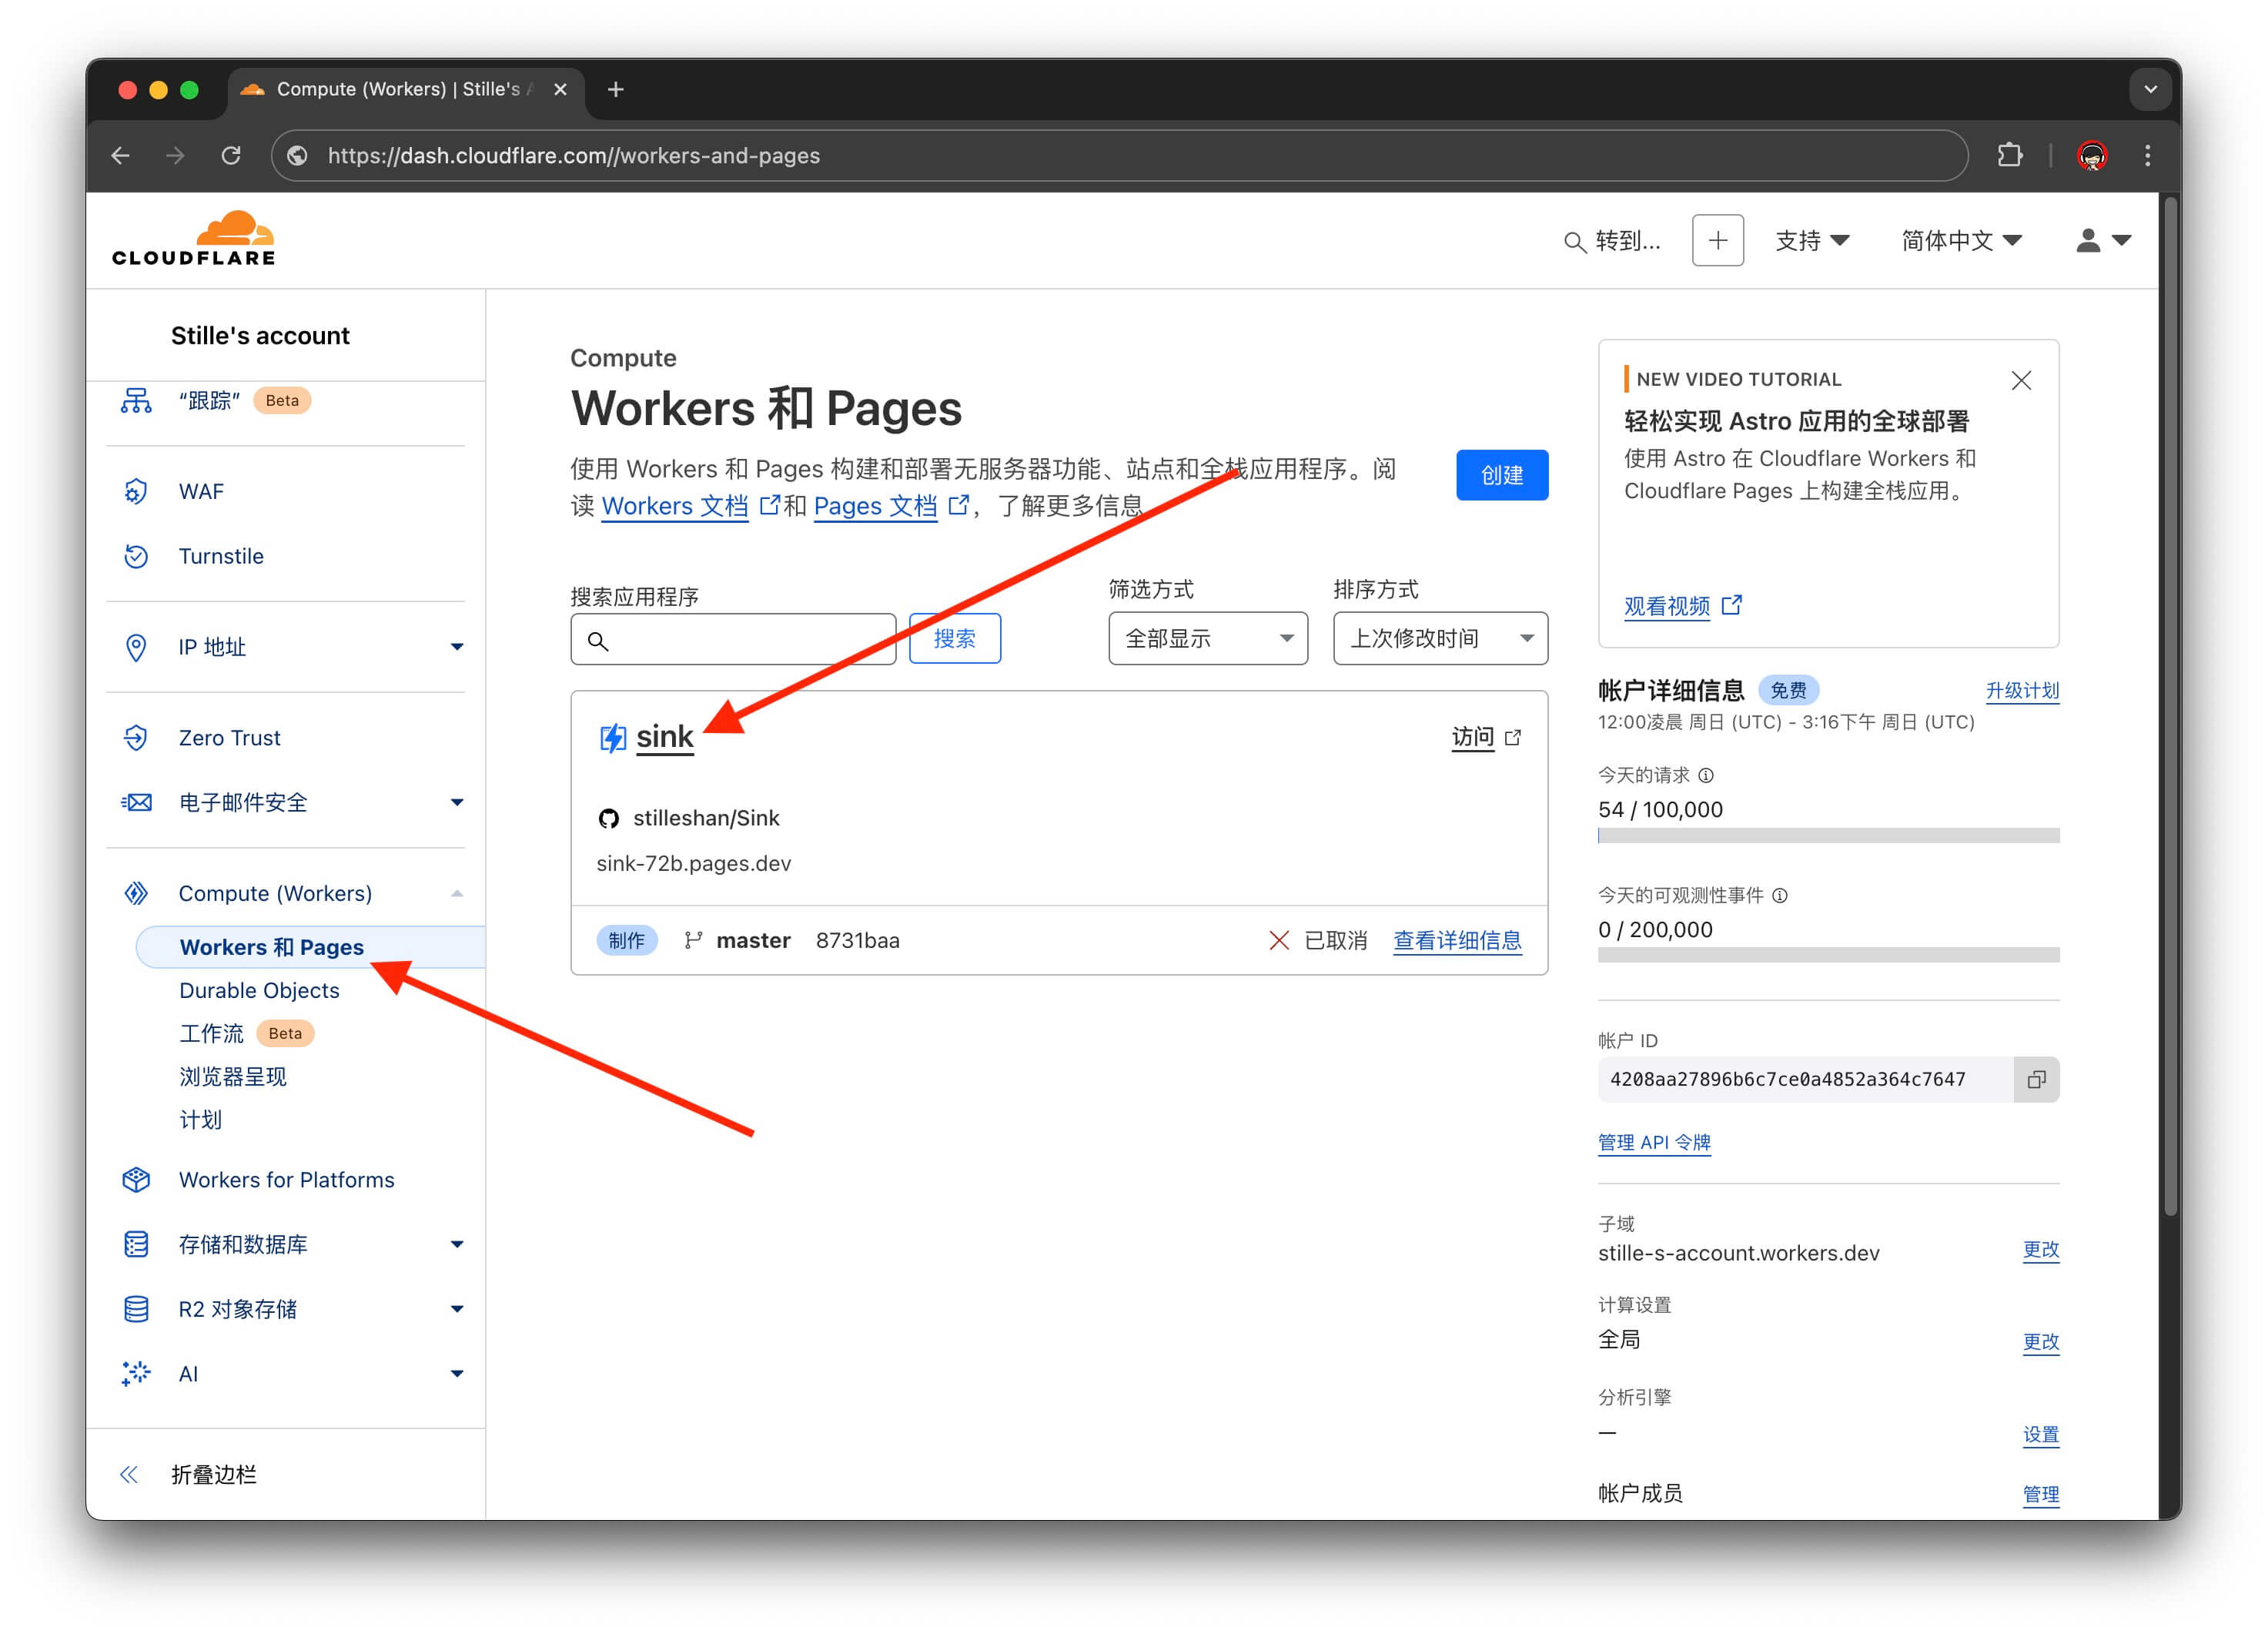Click the 存储和数据库 database icon

(x=136, y=1244)
